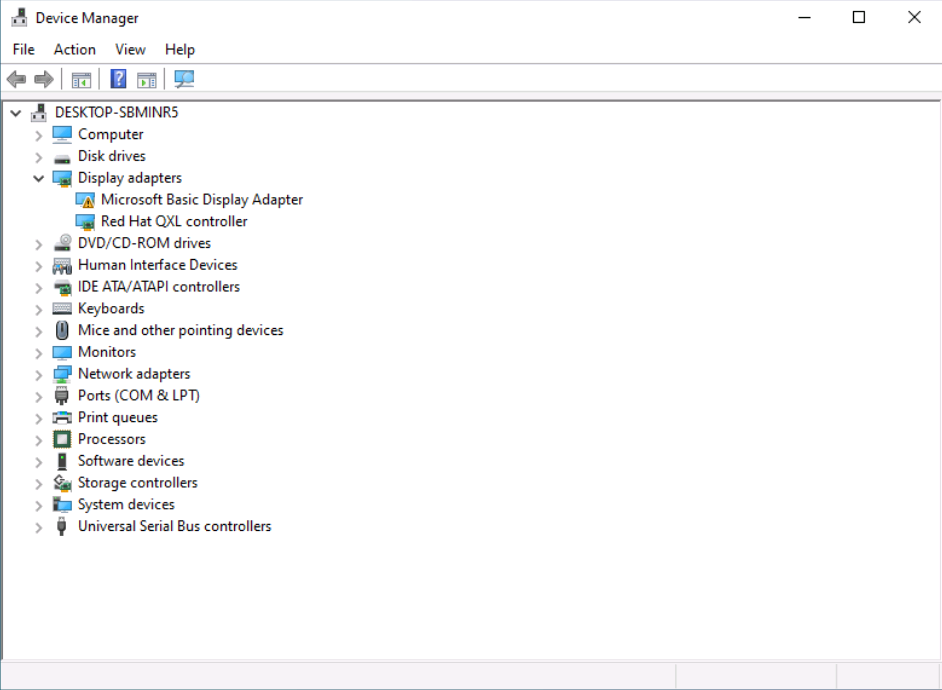
Task: Expand the Keyboards chevron
Action: tap(38, 310)
